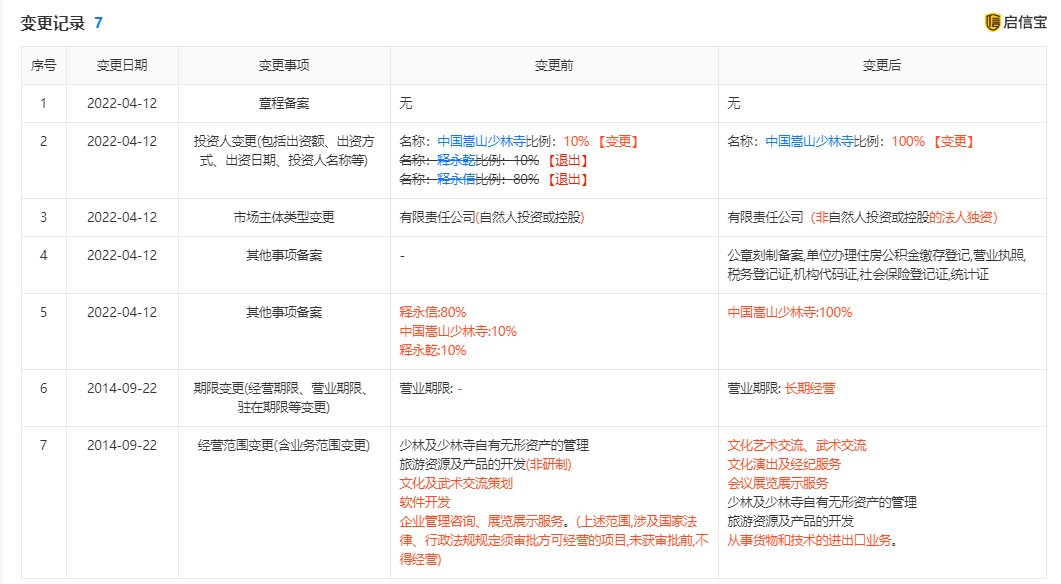Viewport: 1061px width, 584px height.
Task: Open 中国嵩山少林寺 link in row 2 变更后 column
Action: pos(809,141)
